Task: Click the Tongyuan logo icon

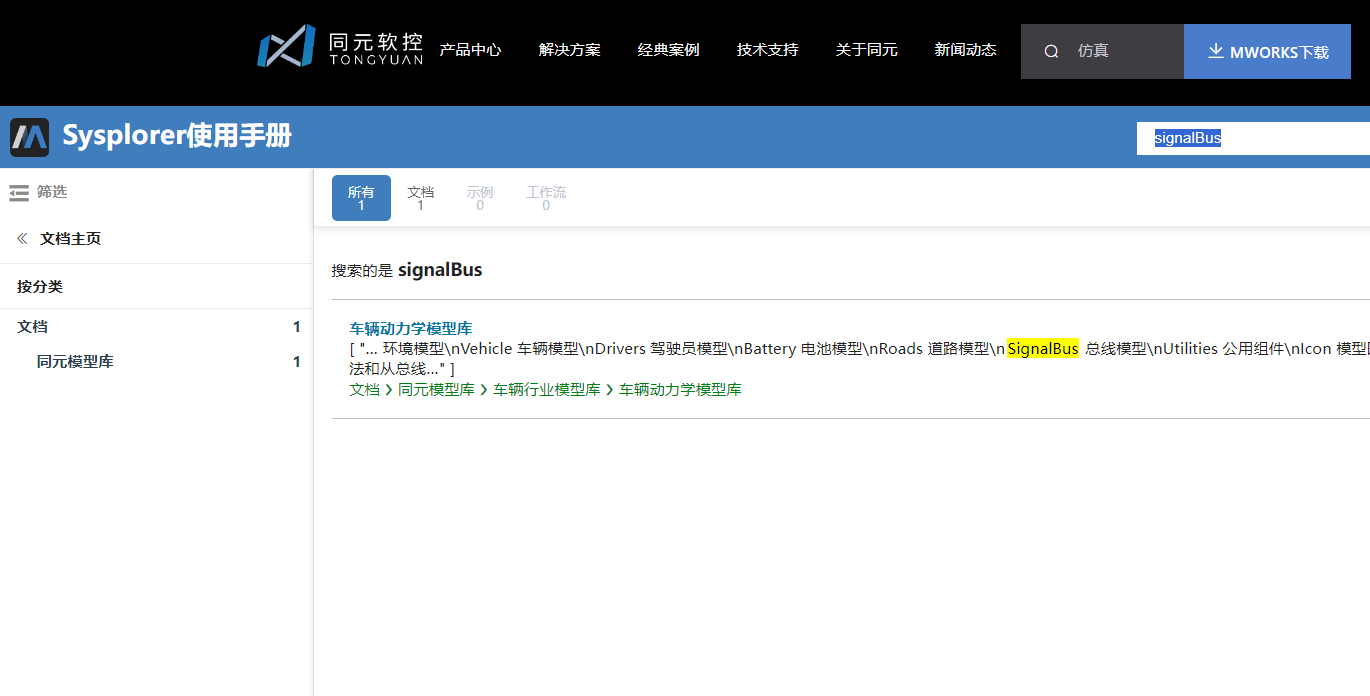Action: 287,46
